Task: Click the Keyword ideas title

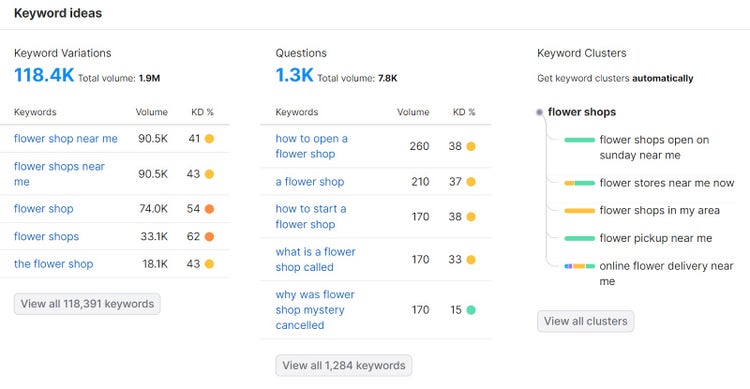Action: tap(58, 13)
